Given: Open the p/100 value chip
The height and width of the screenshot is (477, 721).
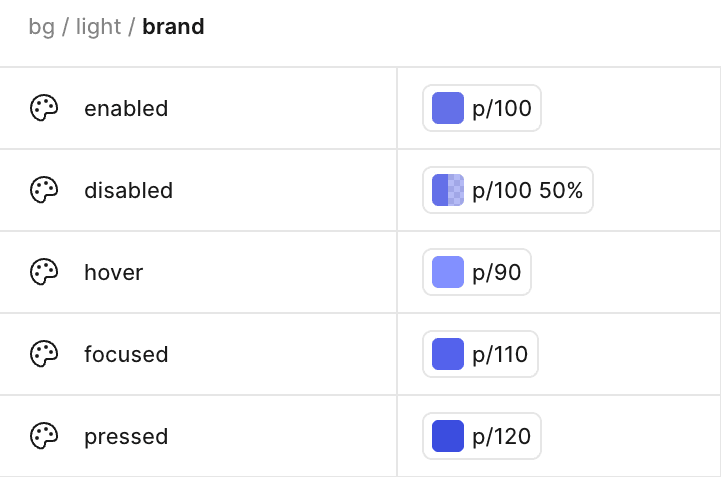Looking at the screenshot, I should 501,108.
